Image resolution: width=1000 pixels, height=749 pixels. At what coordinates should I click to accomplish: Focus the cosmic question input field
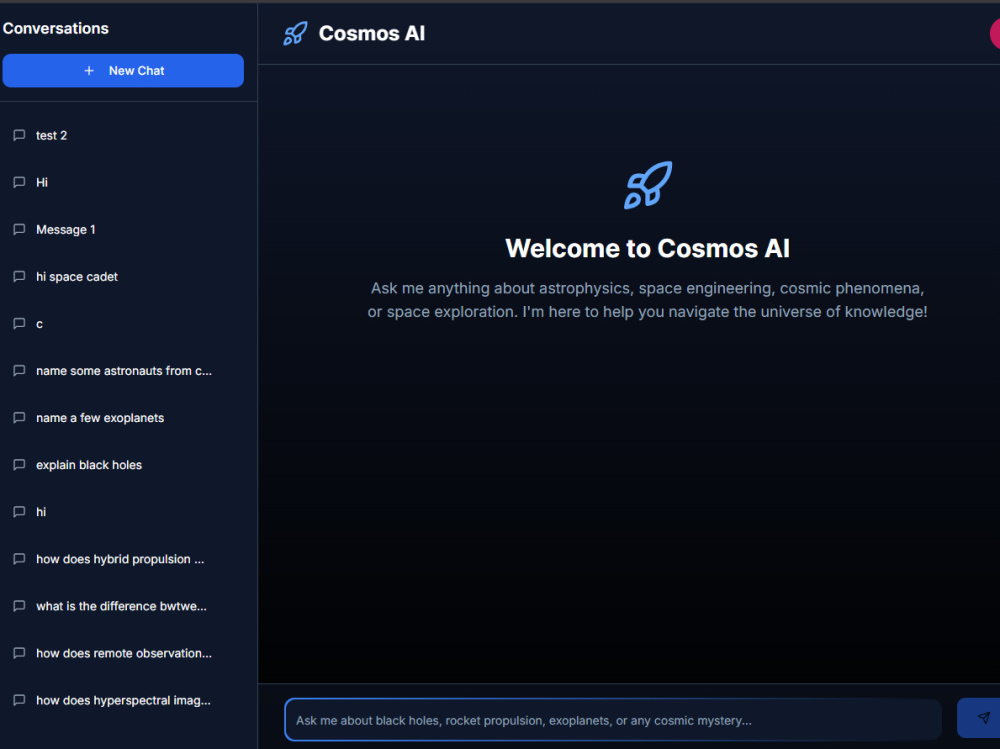pyautogui.click(x=613, y=720)
